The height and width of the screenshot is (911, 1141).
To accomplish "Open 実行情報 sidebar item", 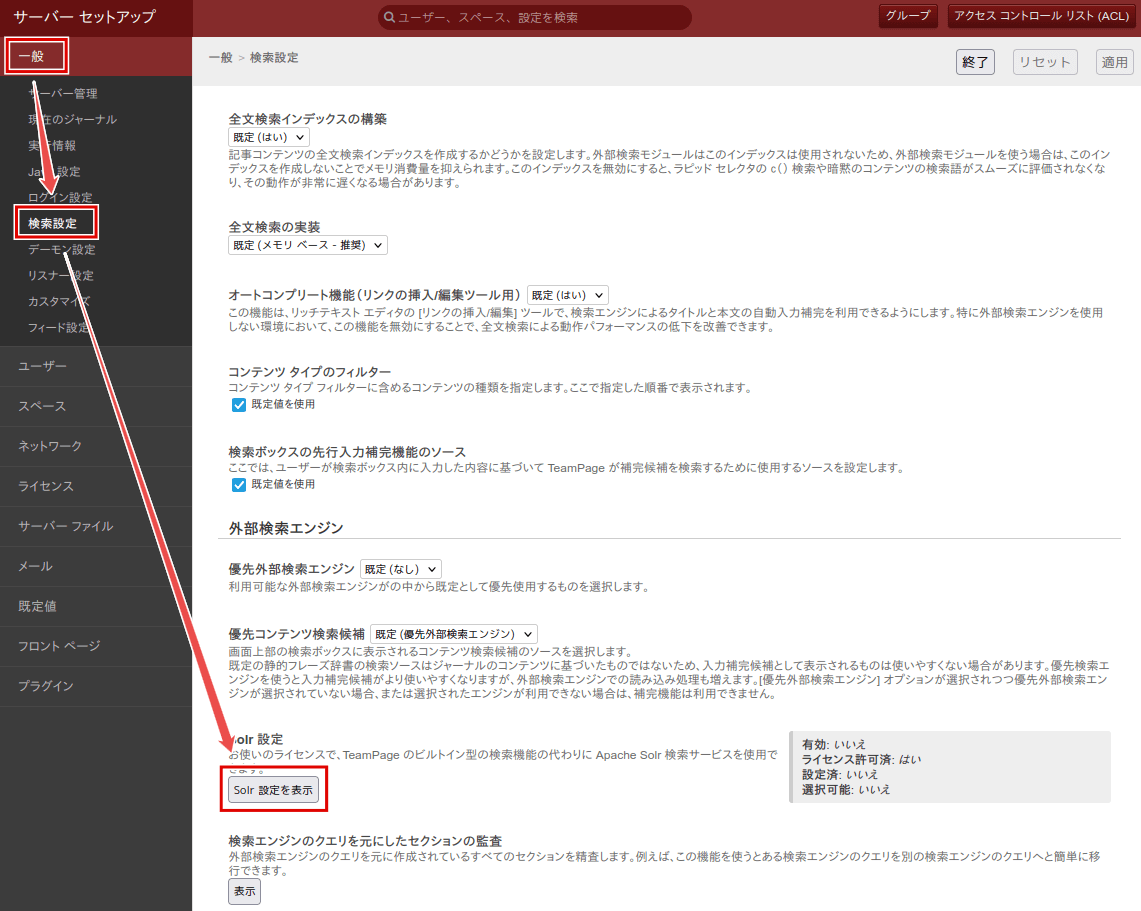I will point(52,146).
